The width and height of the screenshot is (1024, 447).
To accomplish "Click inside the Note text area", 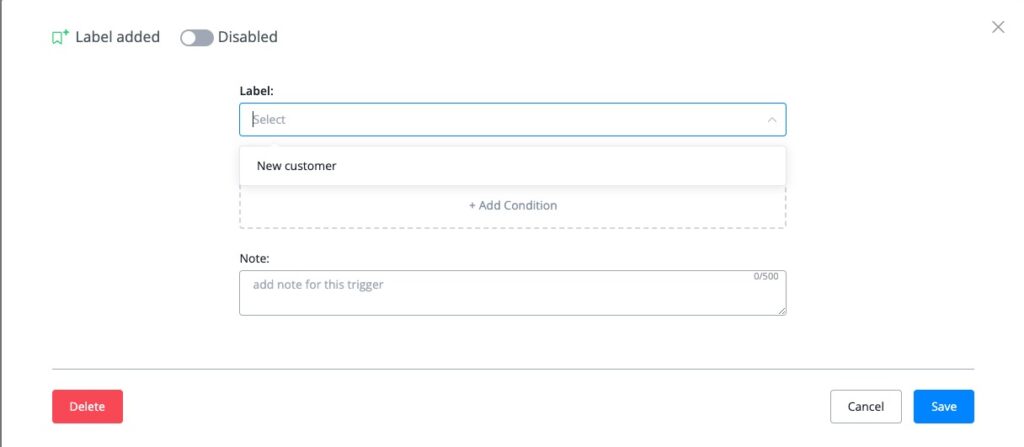I will pyautogui.click(x=500, y=295).
